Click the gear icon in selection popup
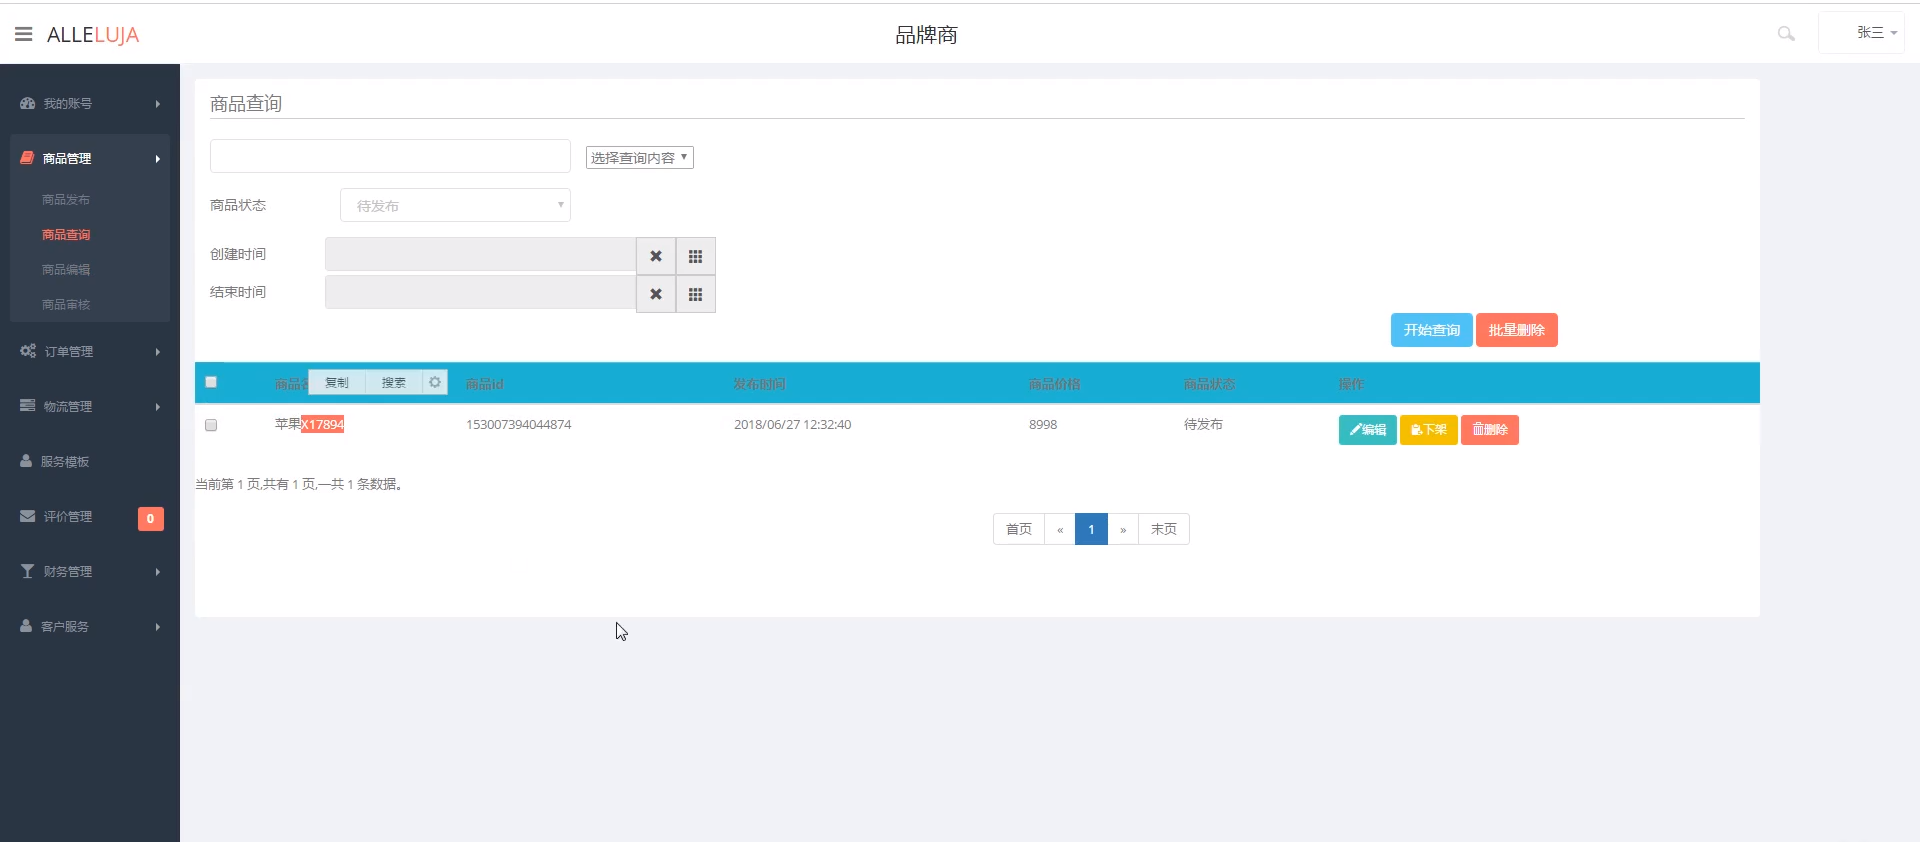Screen dimensions: 1920x842 (x=435, y=382)
